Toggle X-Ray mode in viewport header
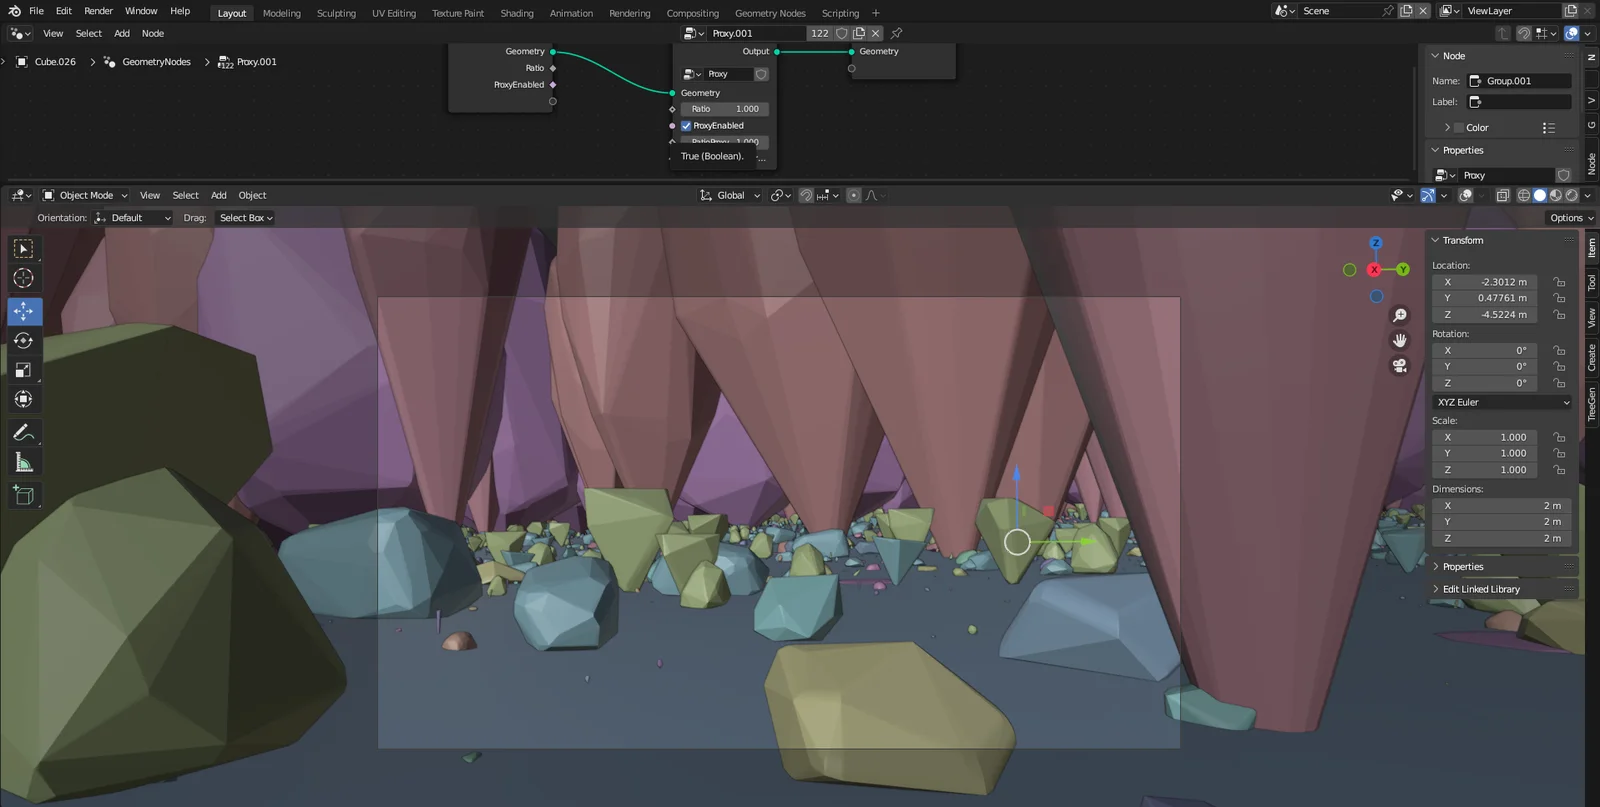 pyautogui.click(x=1503, y=195)
